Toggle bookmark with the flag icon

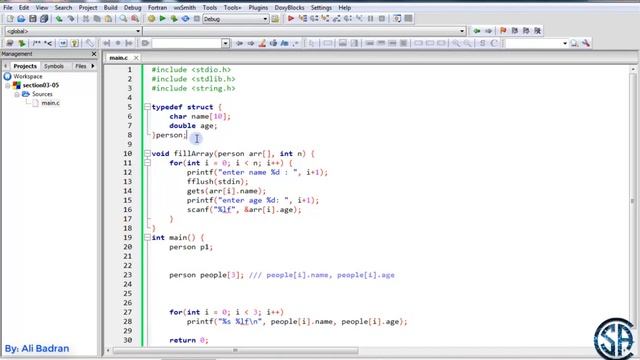pos(503,31)
